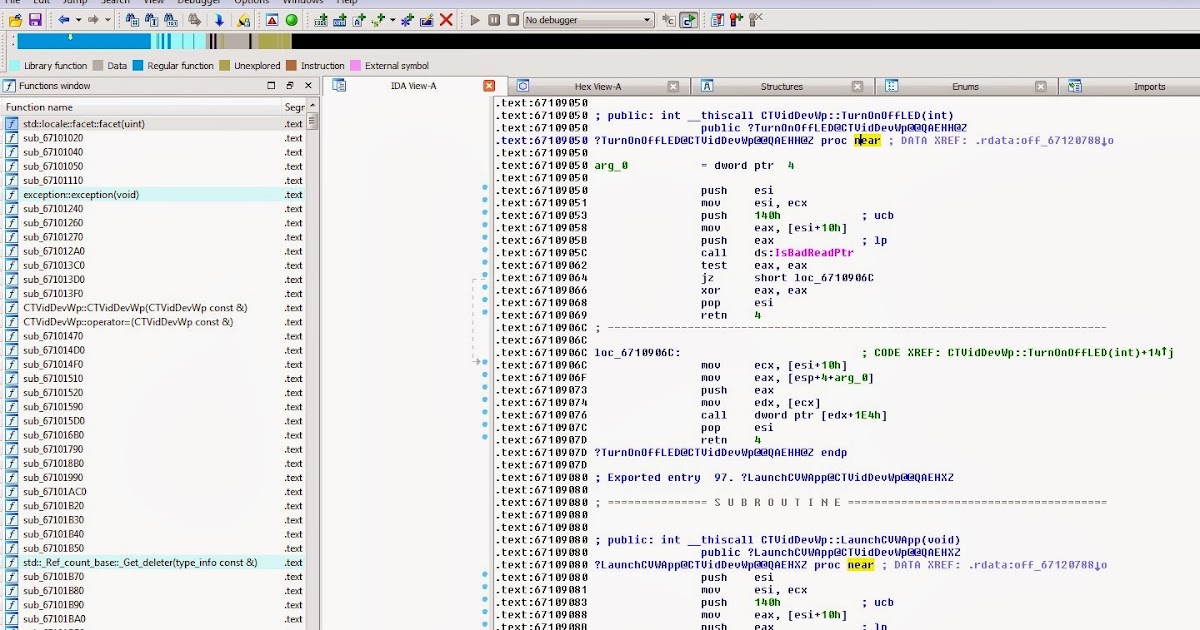Start the process with the play button
This screenshot has width=1200, height=630.
pyautogui.click(x=475, y=20)
